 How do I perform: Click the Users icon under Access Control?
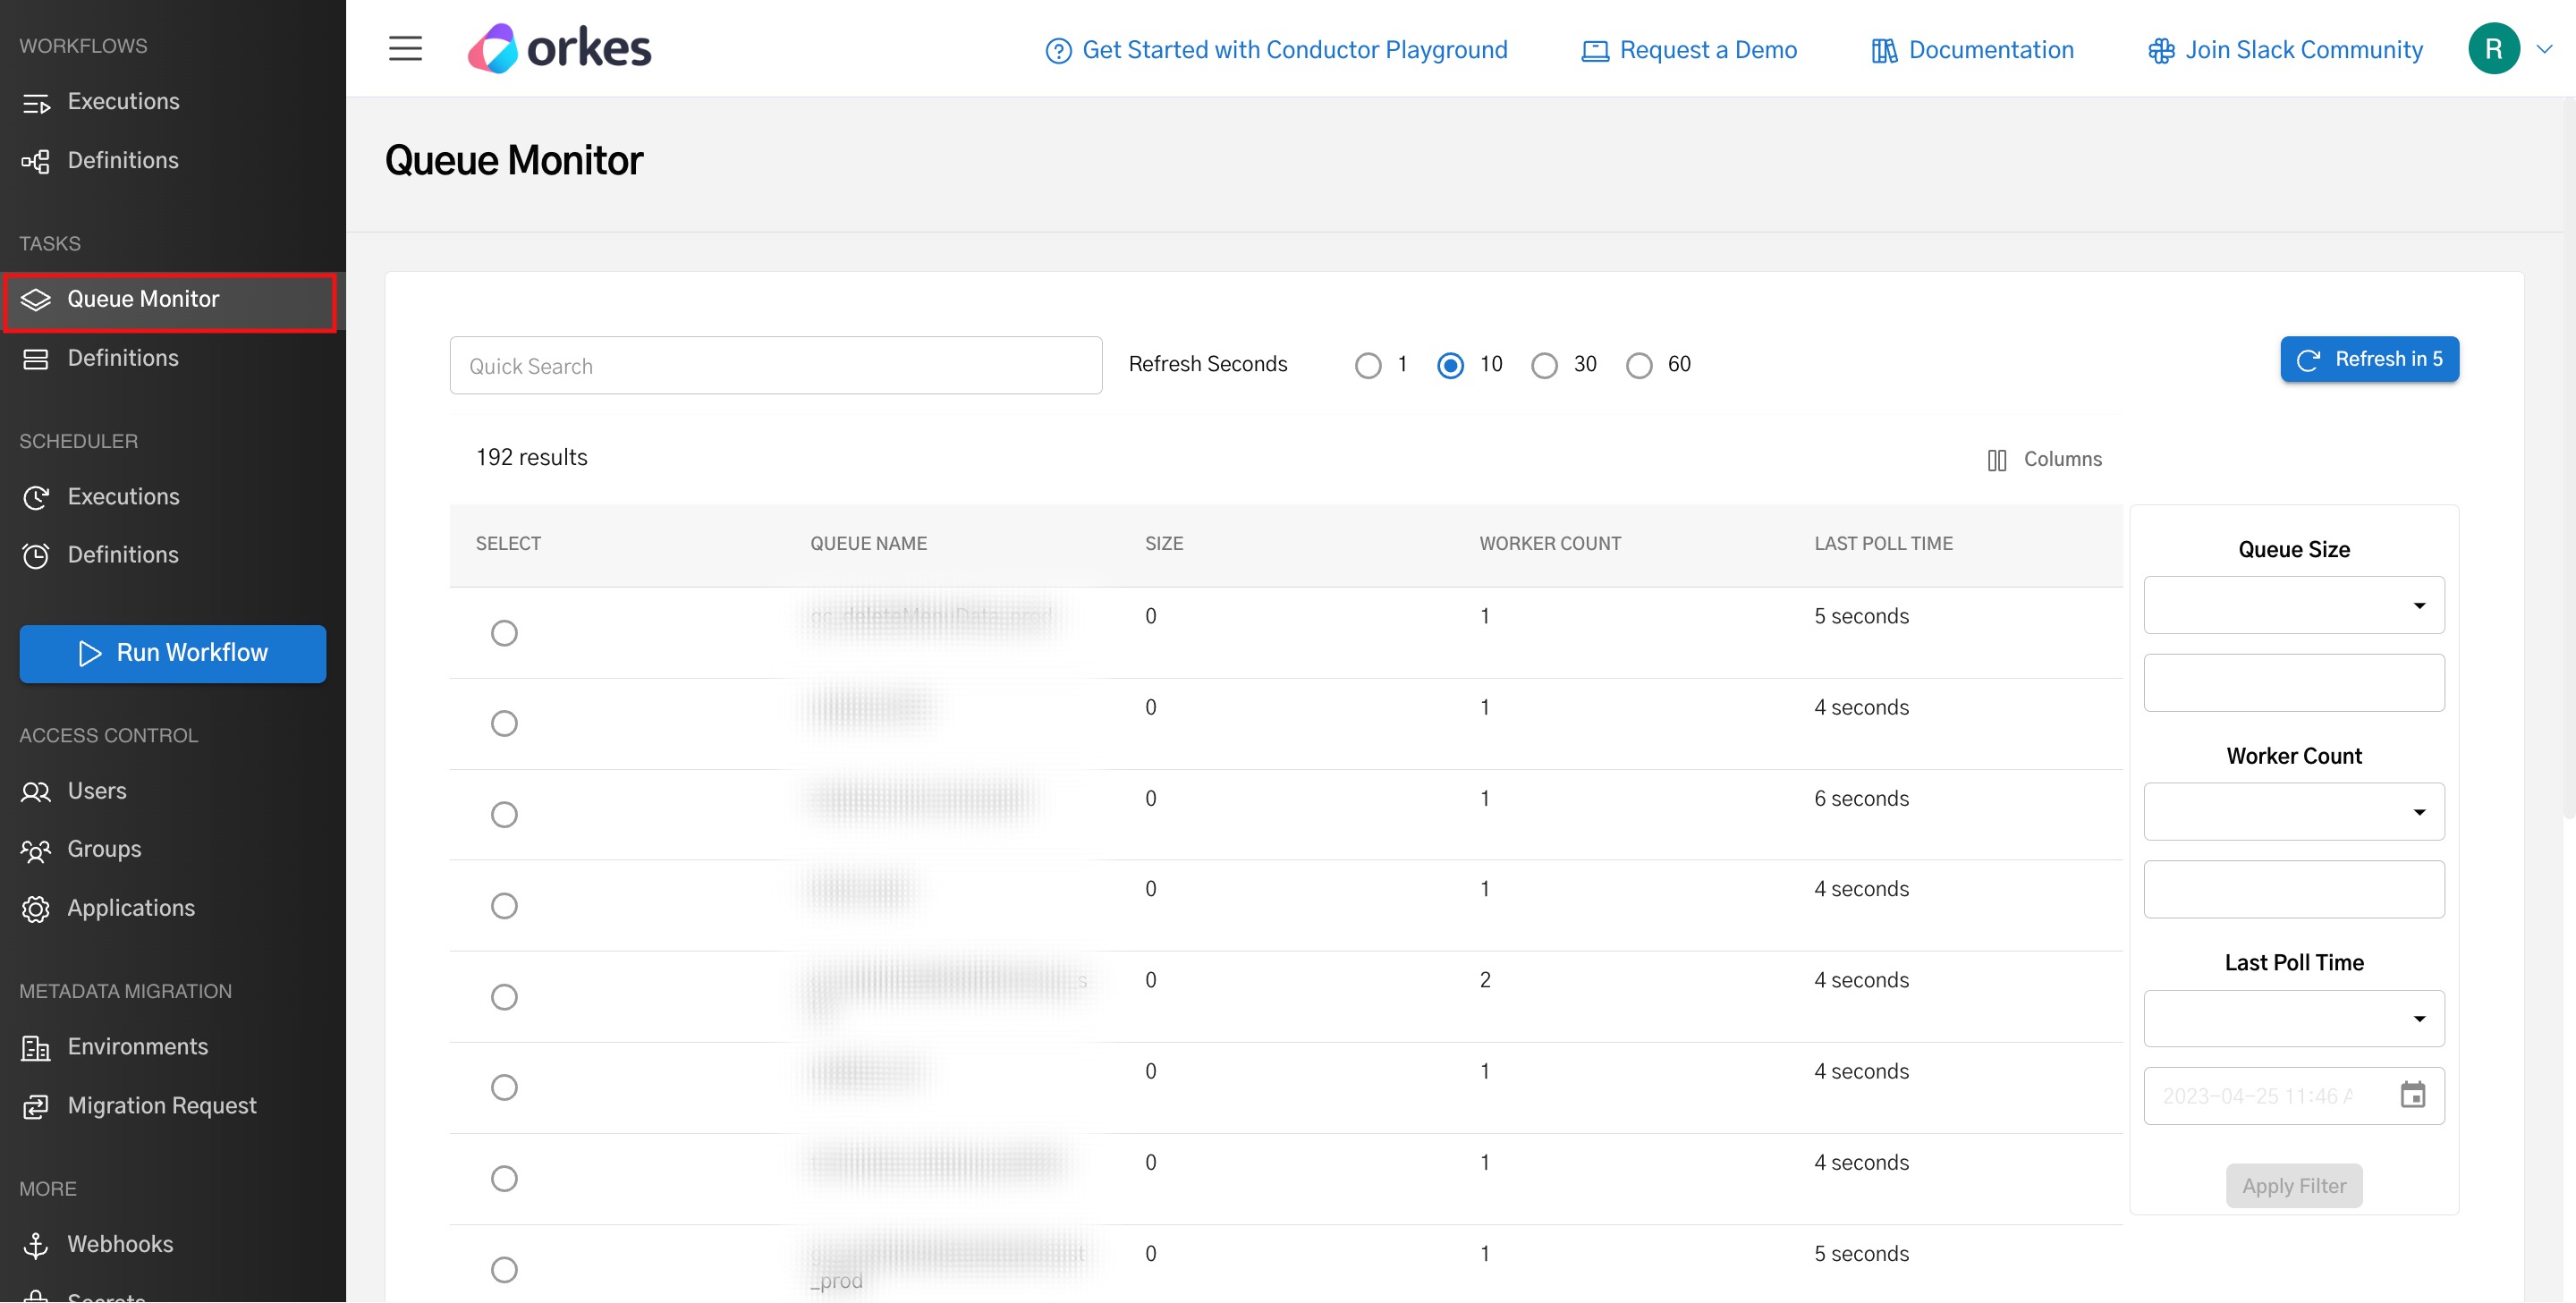click(36, 791)
